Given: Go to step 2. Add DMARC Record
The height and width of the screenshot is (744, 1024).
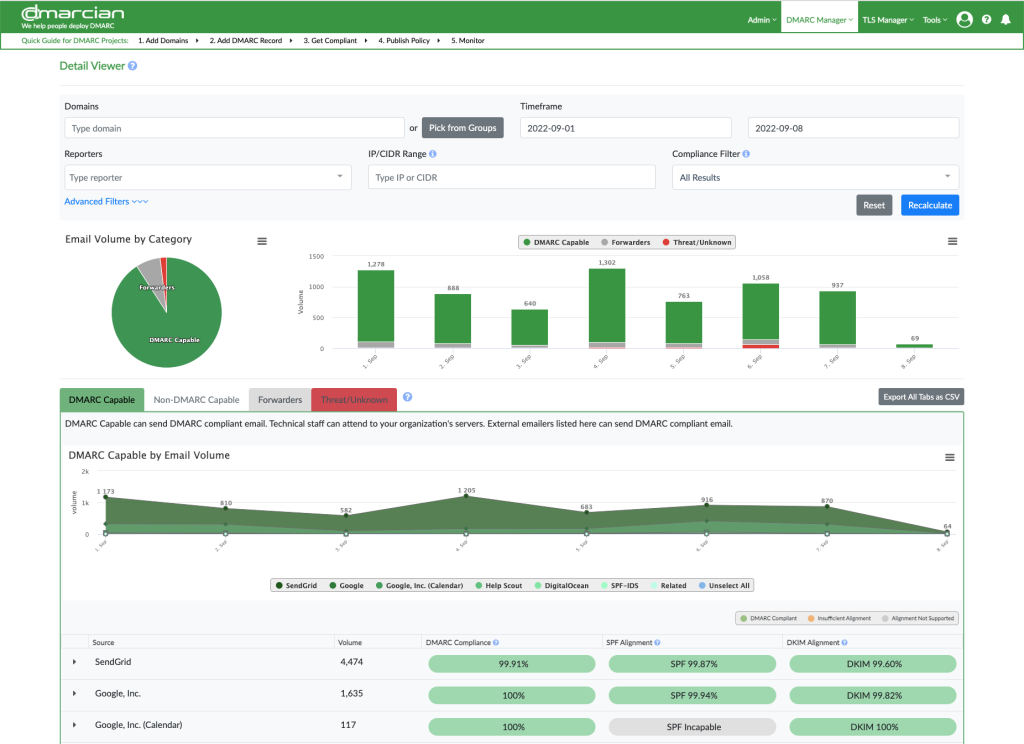Looking at the screenshot, I should coord(246,40).
